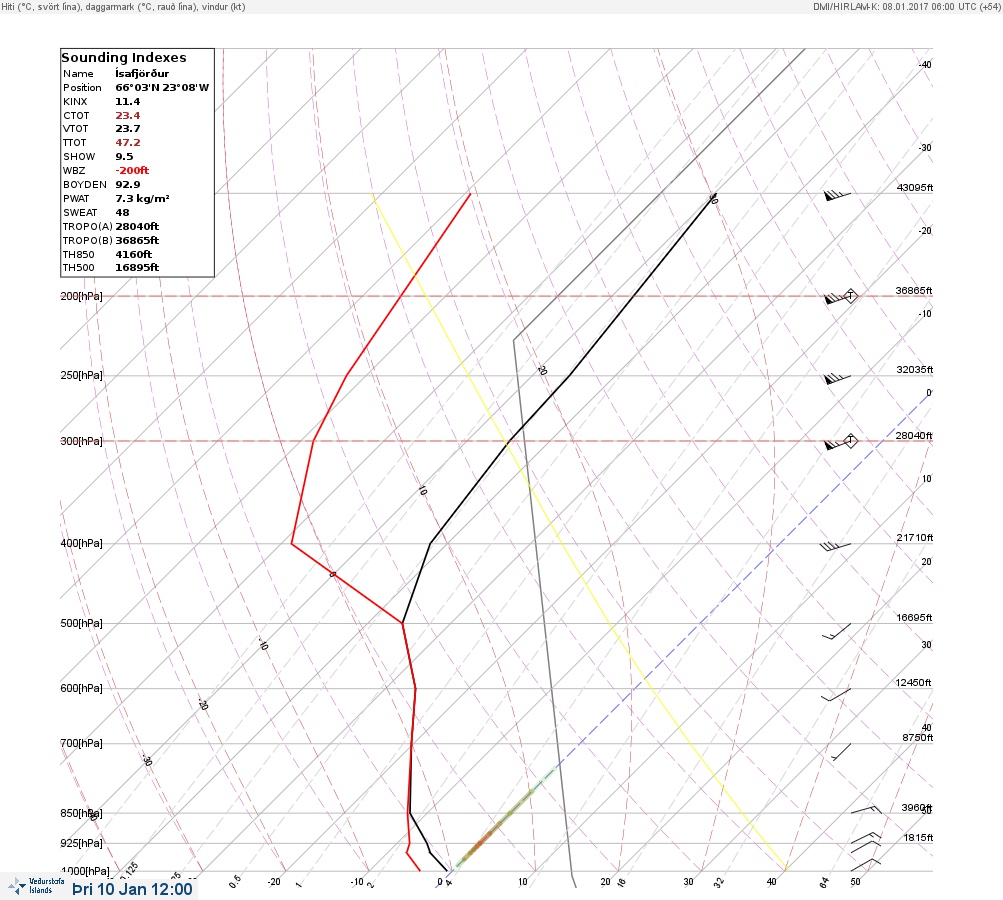Click the PWAT value 7.3 kg/m²
Viewport: 1003px width, 900px height.
[142, 199]
